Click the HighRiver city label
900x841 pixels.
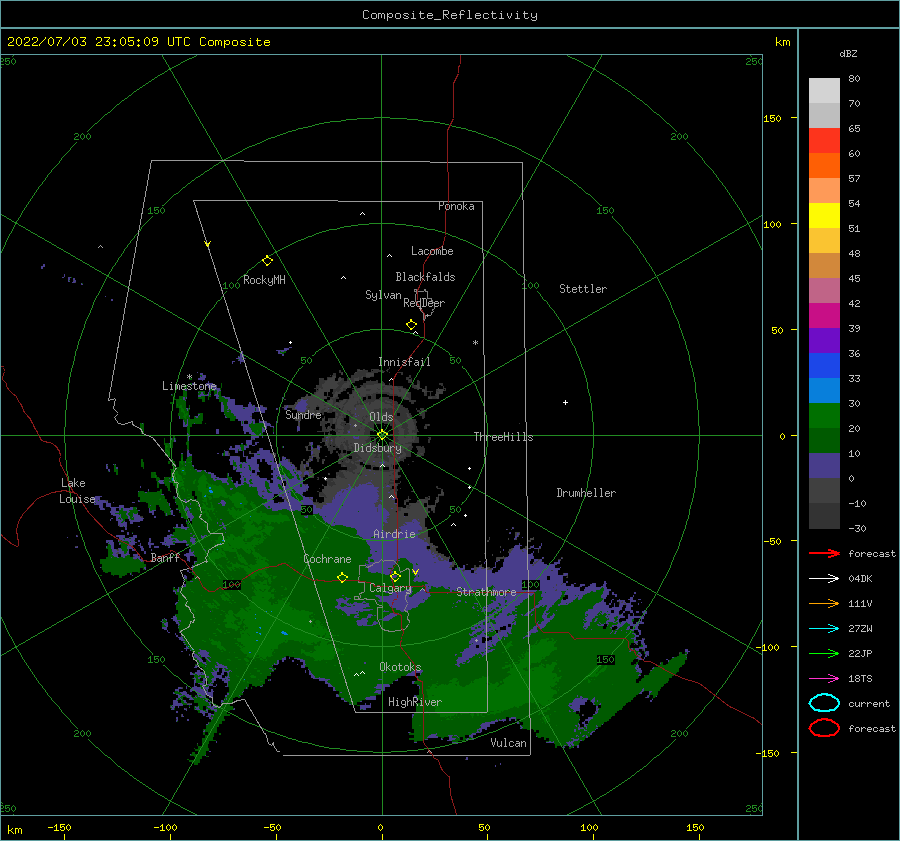click(415, 702)
